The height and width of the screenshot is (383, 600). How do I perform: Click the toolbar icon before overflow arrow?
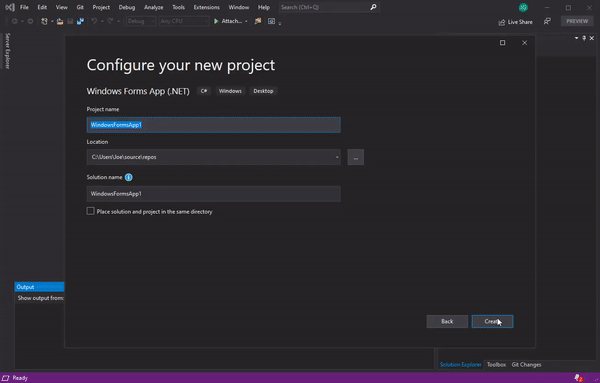[271, 21]
